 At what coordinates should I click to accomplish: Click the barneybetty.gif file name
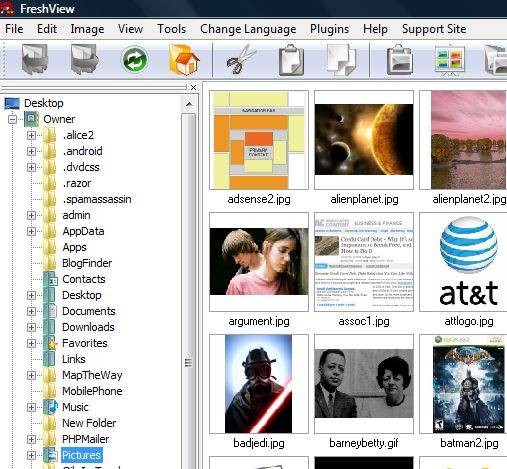click(364, 443)
